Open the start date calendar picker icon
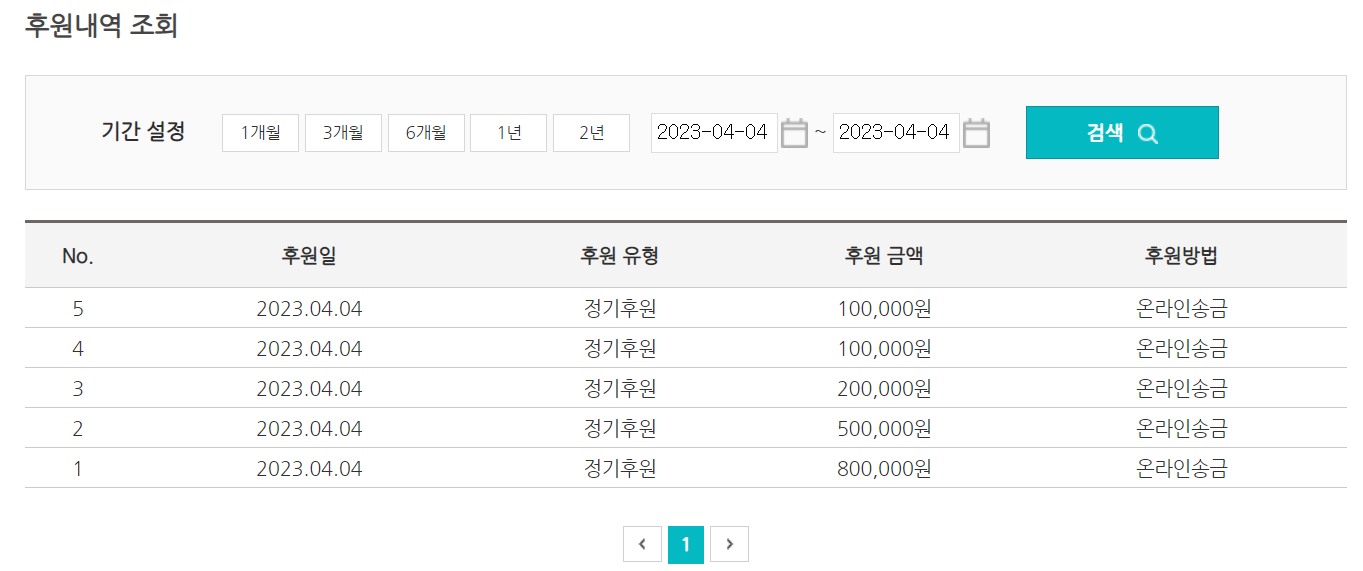1363x571 pixels. tap(794, 133)
